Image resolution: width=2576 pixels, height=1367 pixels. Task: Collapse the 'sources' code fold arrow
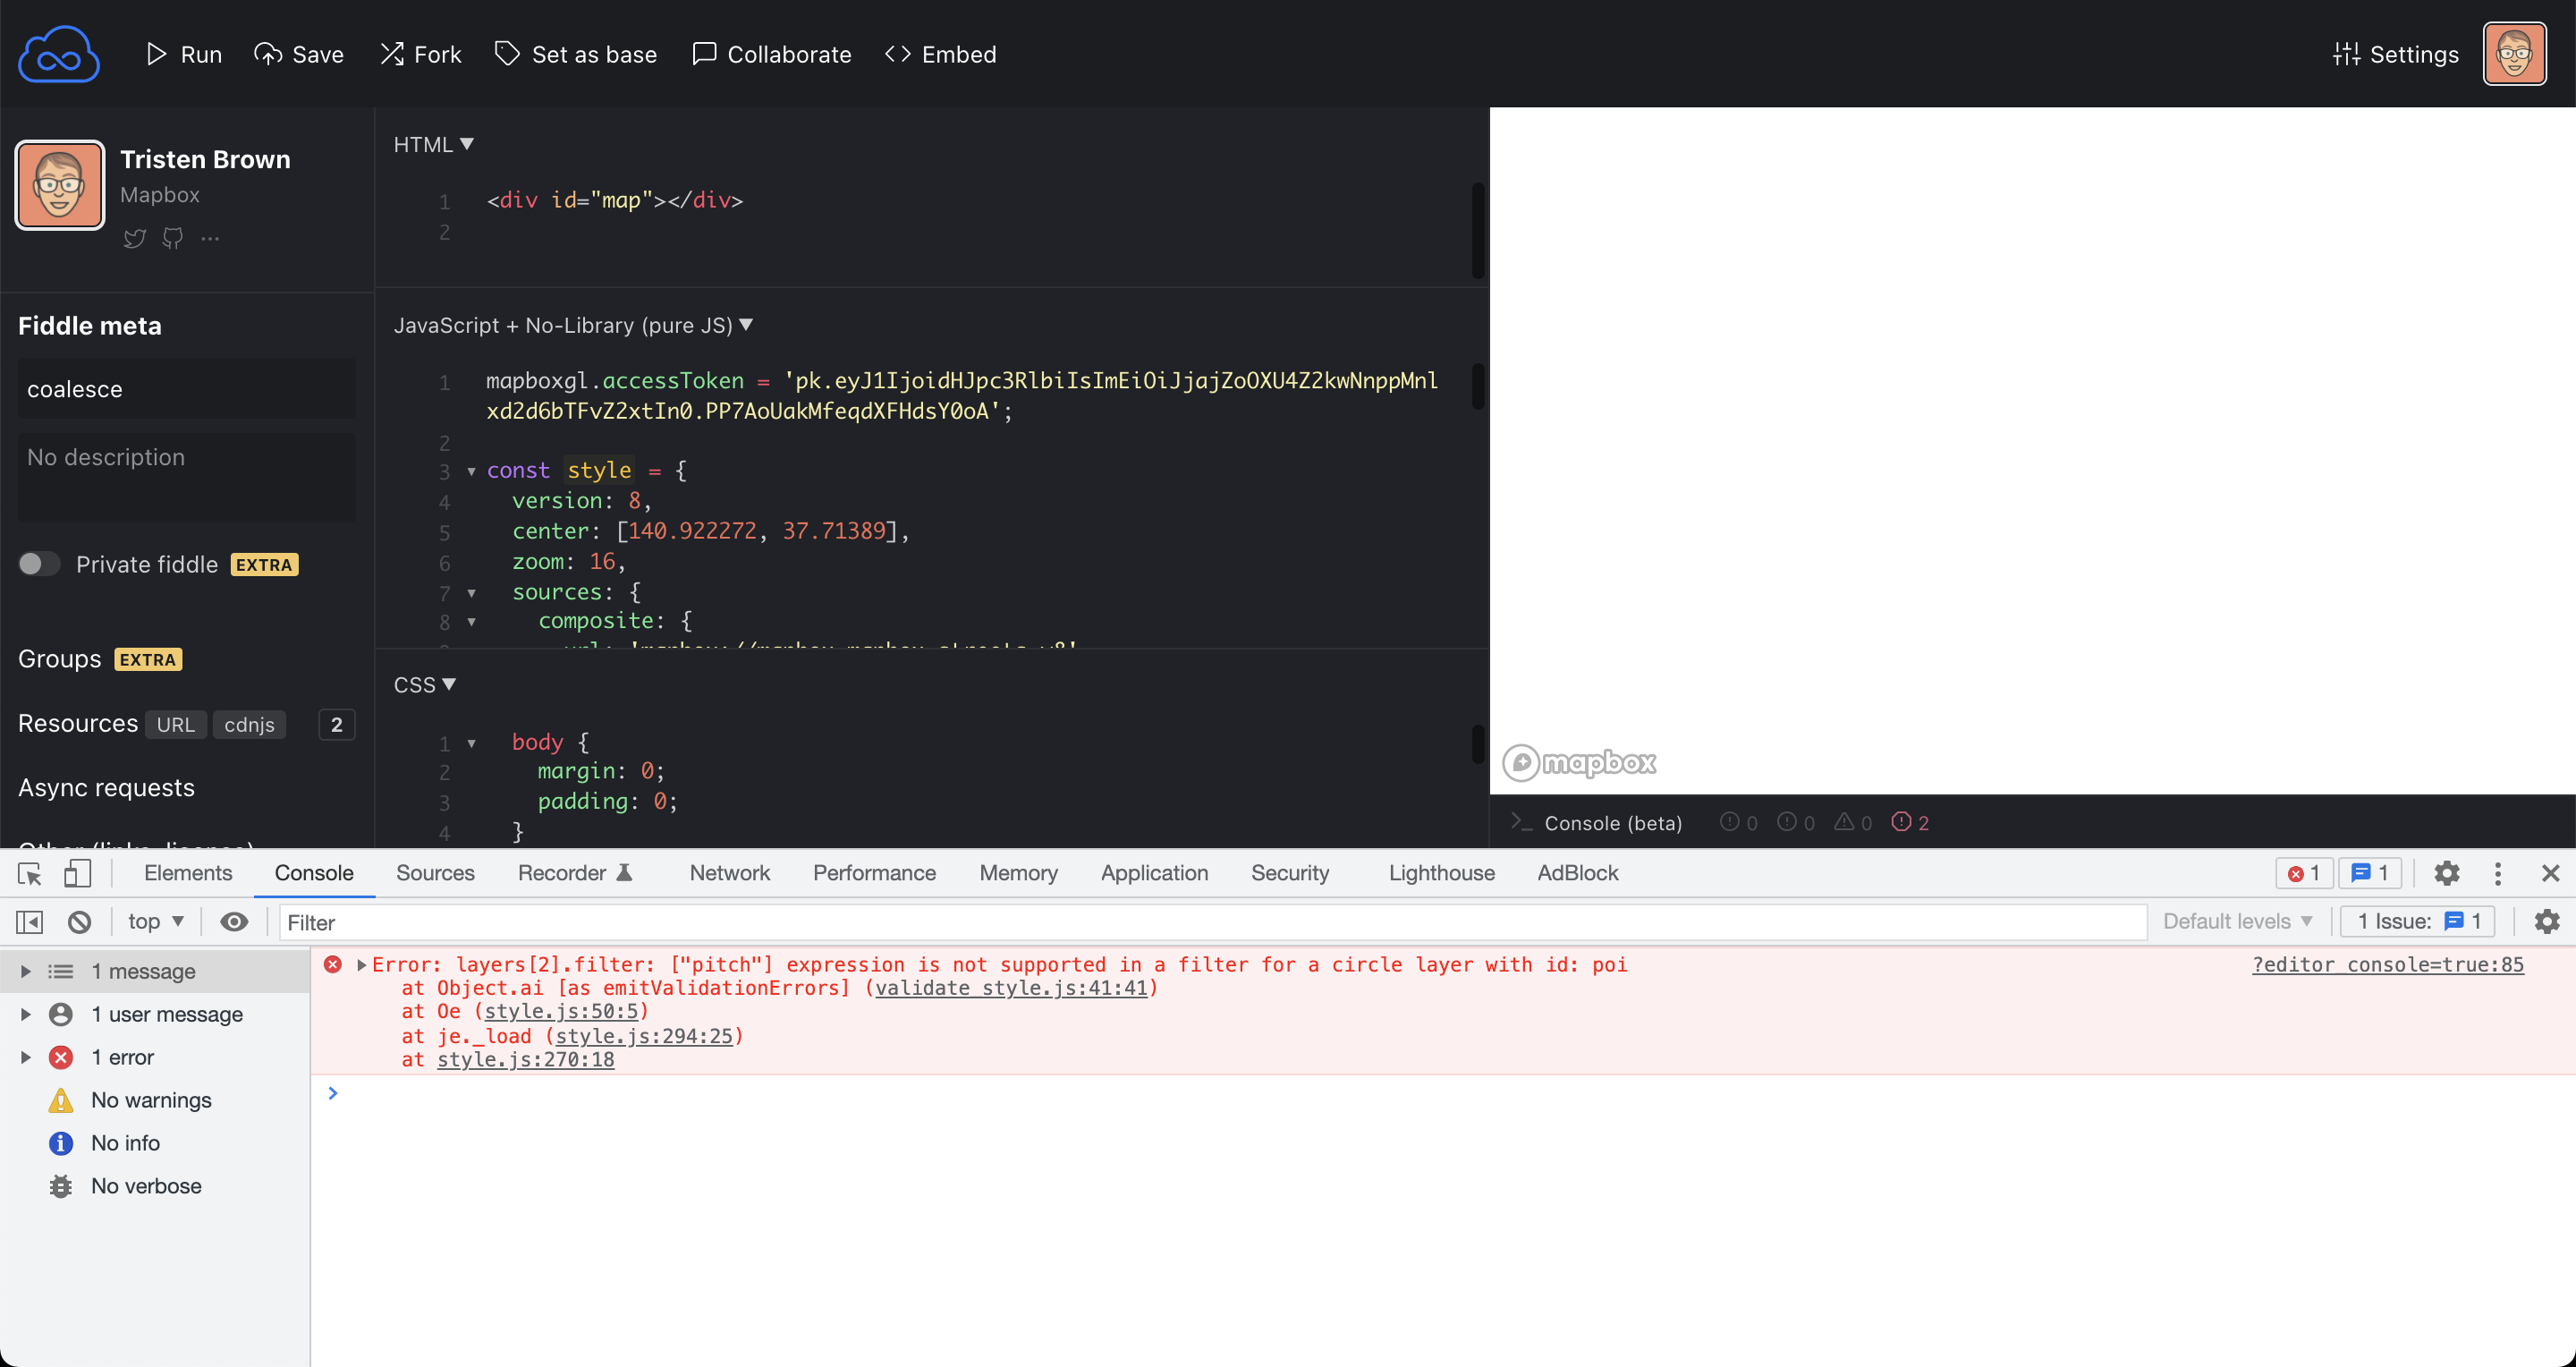(472, 593)
